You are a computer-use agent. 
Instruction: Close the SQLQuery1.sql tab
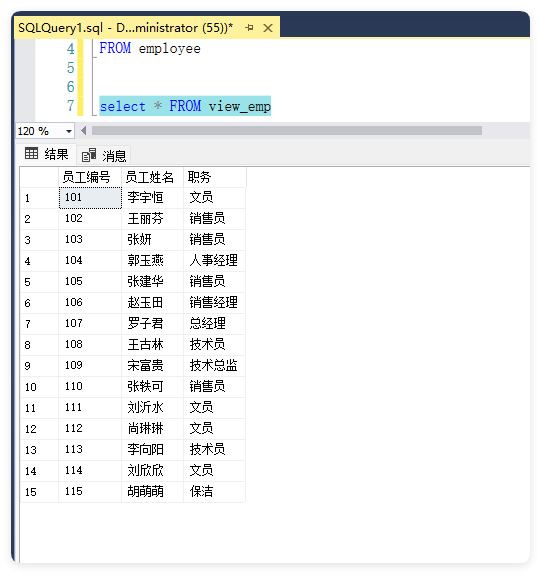tap(268, 28)
